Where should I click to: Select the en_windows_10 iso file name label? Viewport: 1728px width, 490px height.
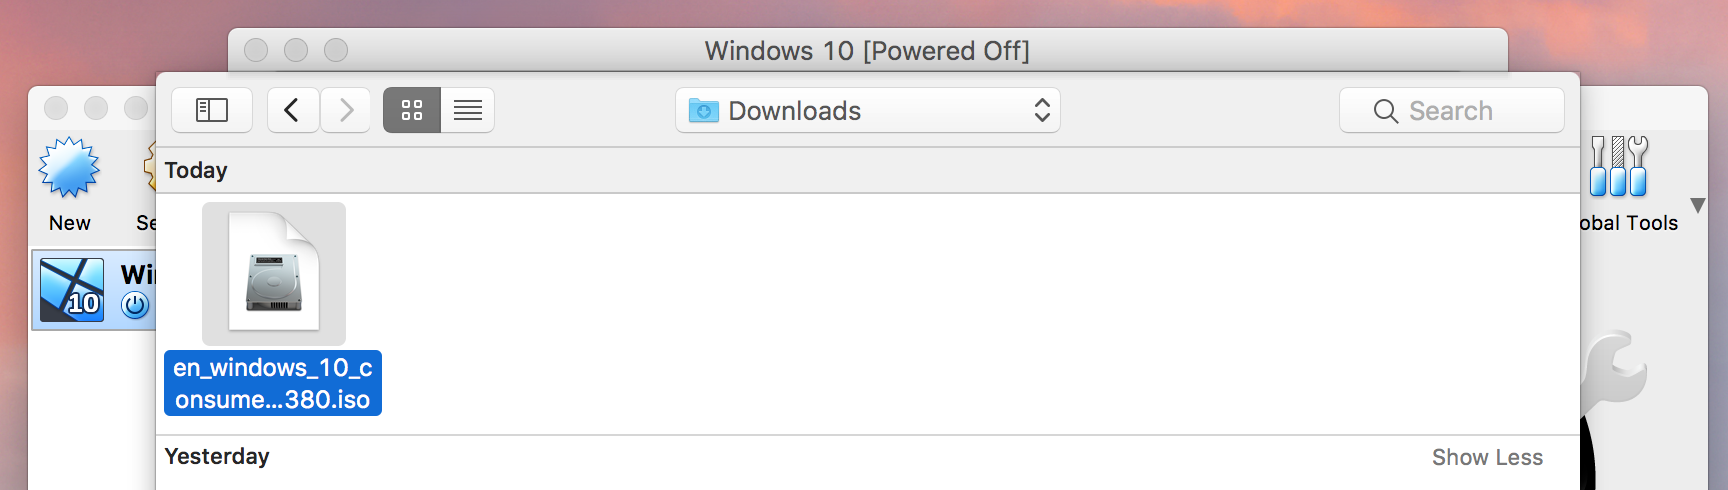[273, 383]
